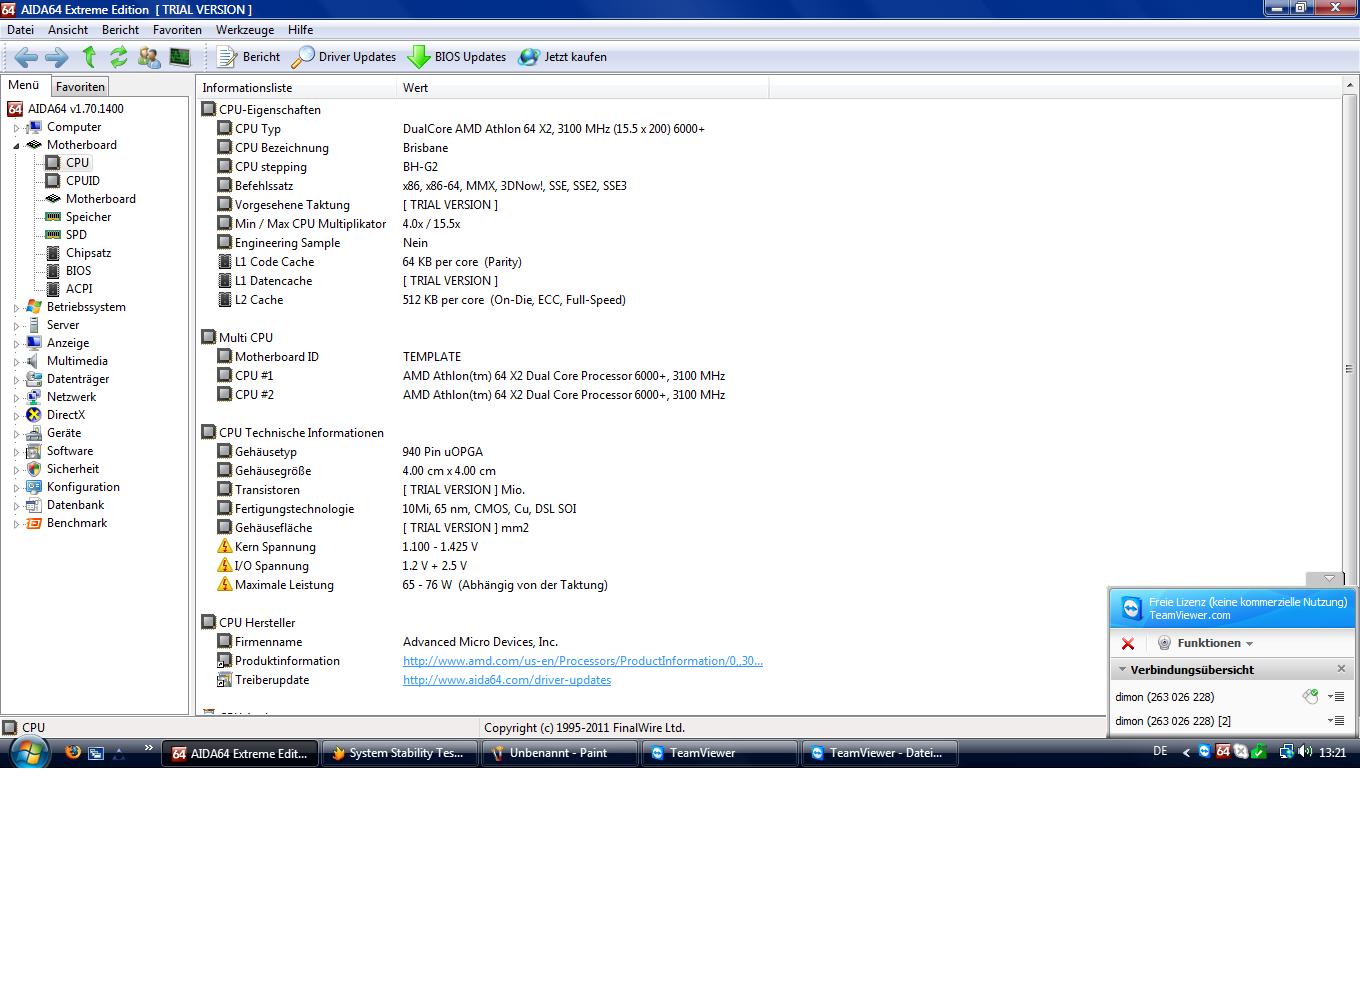This screenshot has width=1360, height=1003.
Task: Open the Favoriten menu in menu bar
Action: pyautogui.click(x=177, y=30)
